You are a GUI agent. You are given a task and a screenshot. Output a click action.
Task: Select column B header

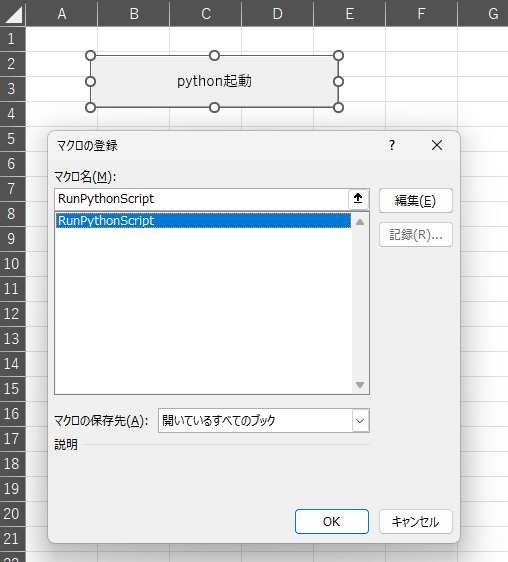click(x=134, y=14)
